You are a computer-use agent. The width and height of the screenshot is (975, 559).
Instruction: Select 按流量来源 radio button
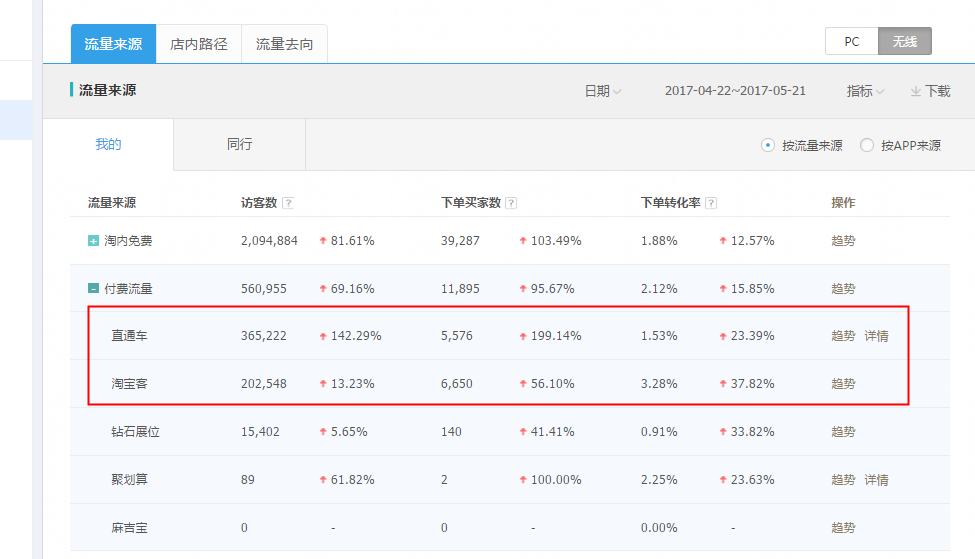click(768, 145)
